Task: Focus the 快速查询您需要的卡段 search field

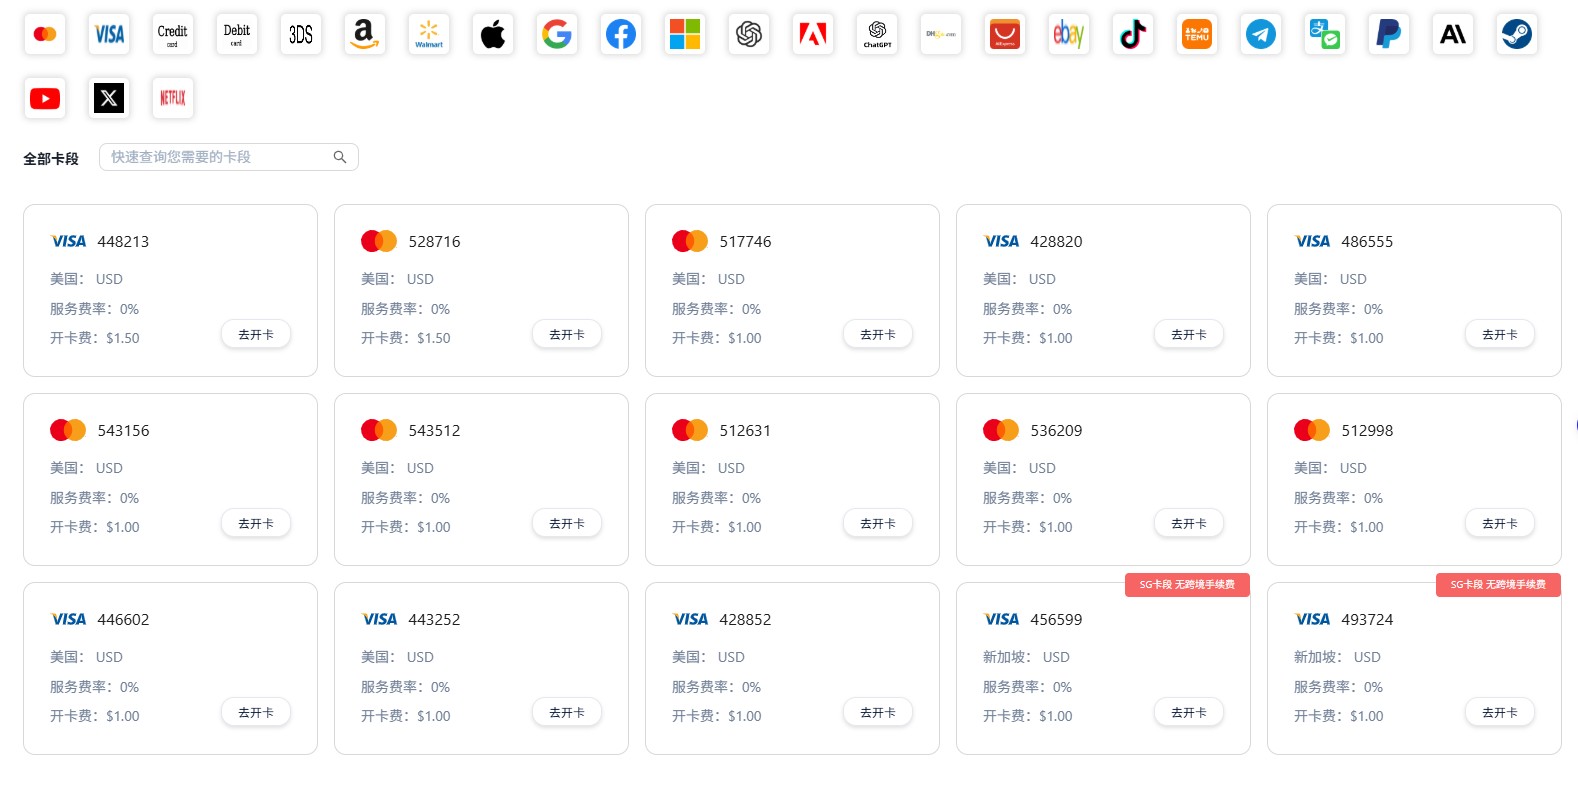Action: click(x=228, y=157)
